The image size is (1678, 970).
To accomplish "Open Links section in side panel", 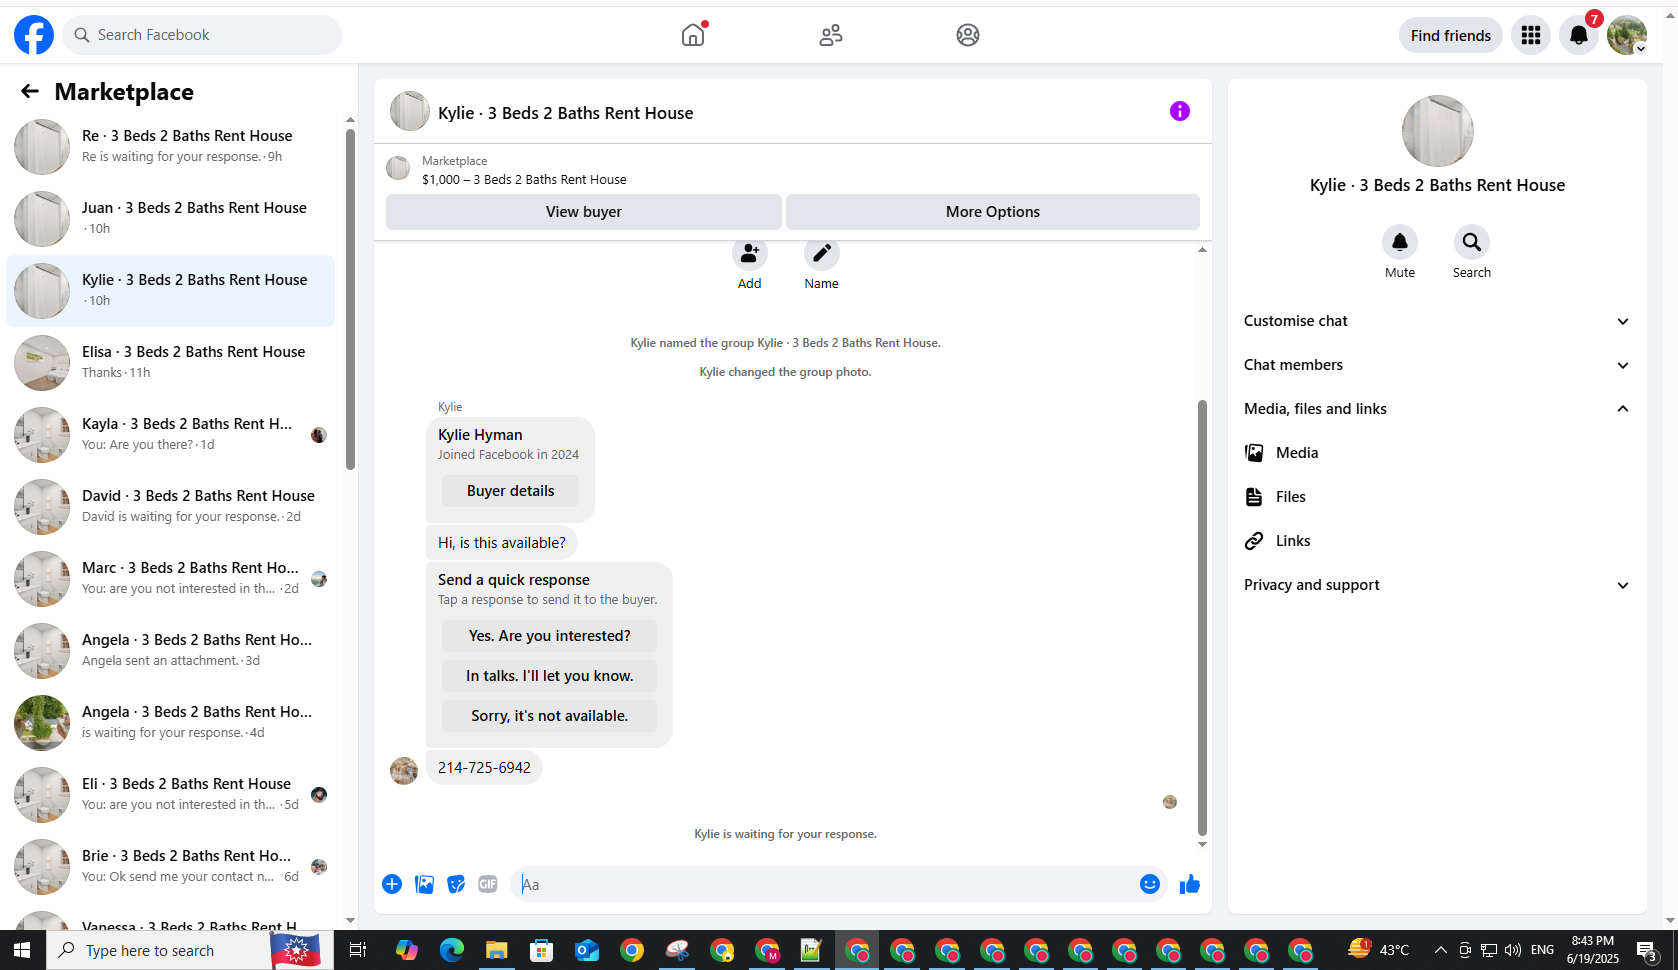I will point(1437,541).
